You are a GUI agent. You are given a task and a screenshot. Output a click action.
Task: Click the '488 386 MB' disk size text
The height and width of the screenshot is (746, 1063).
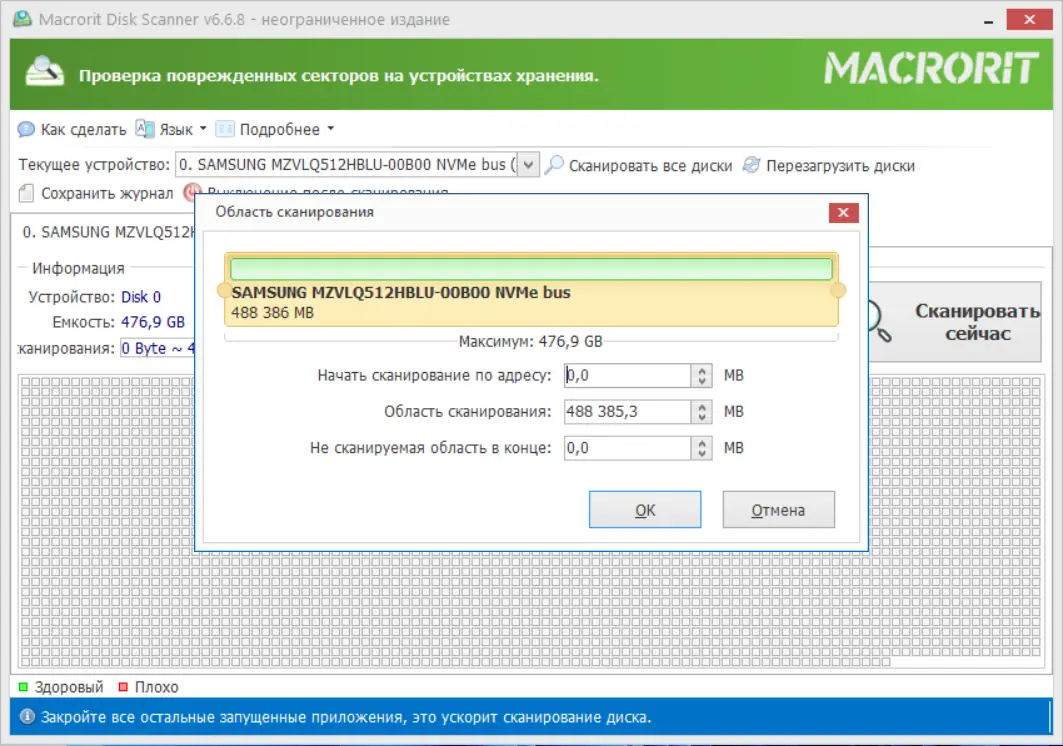tap(273, 313)
